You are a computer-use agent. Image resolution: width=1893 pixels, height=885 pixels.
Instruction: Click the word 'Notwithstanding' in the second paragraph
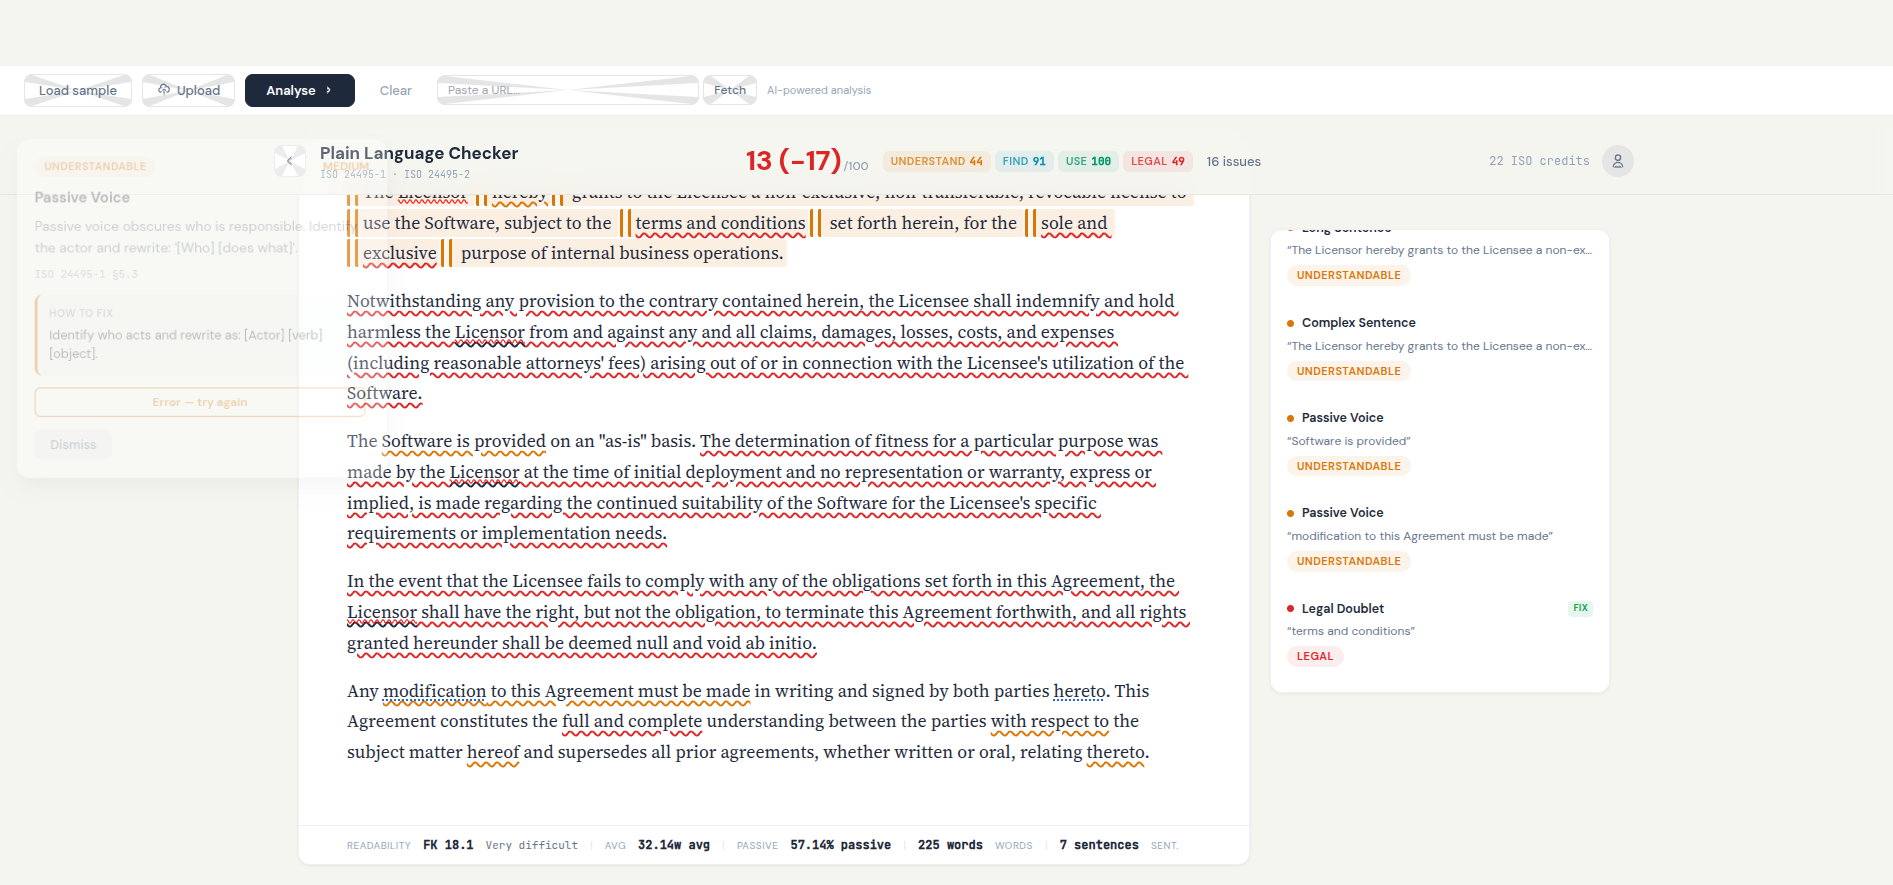(x=414, y=301)
